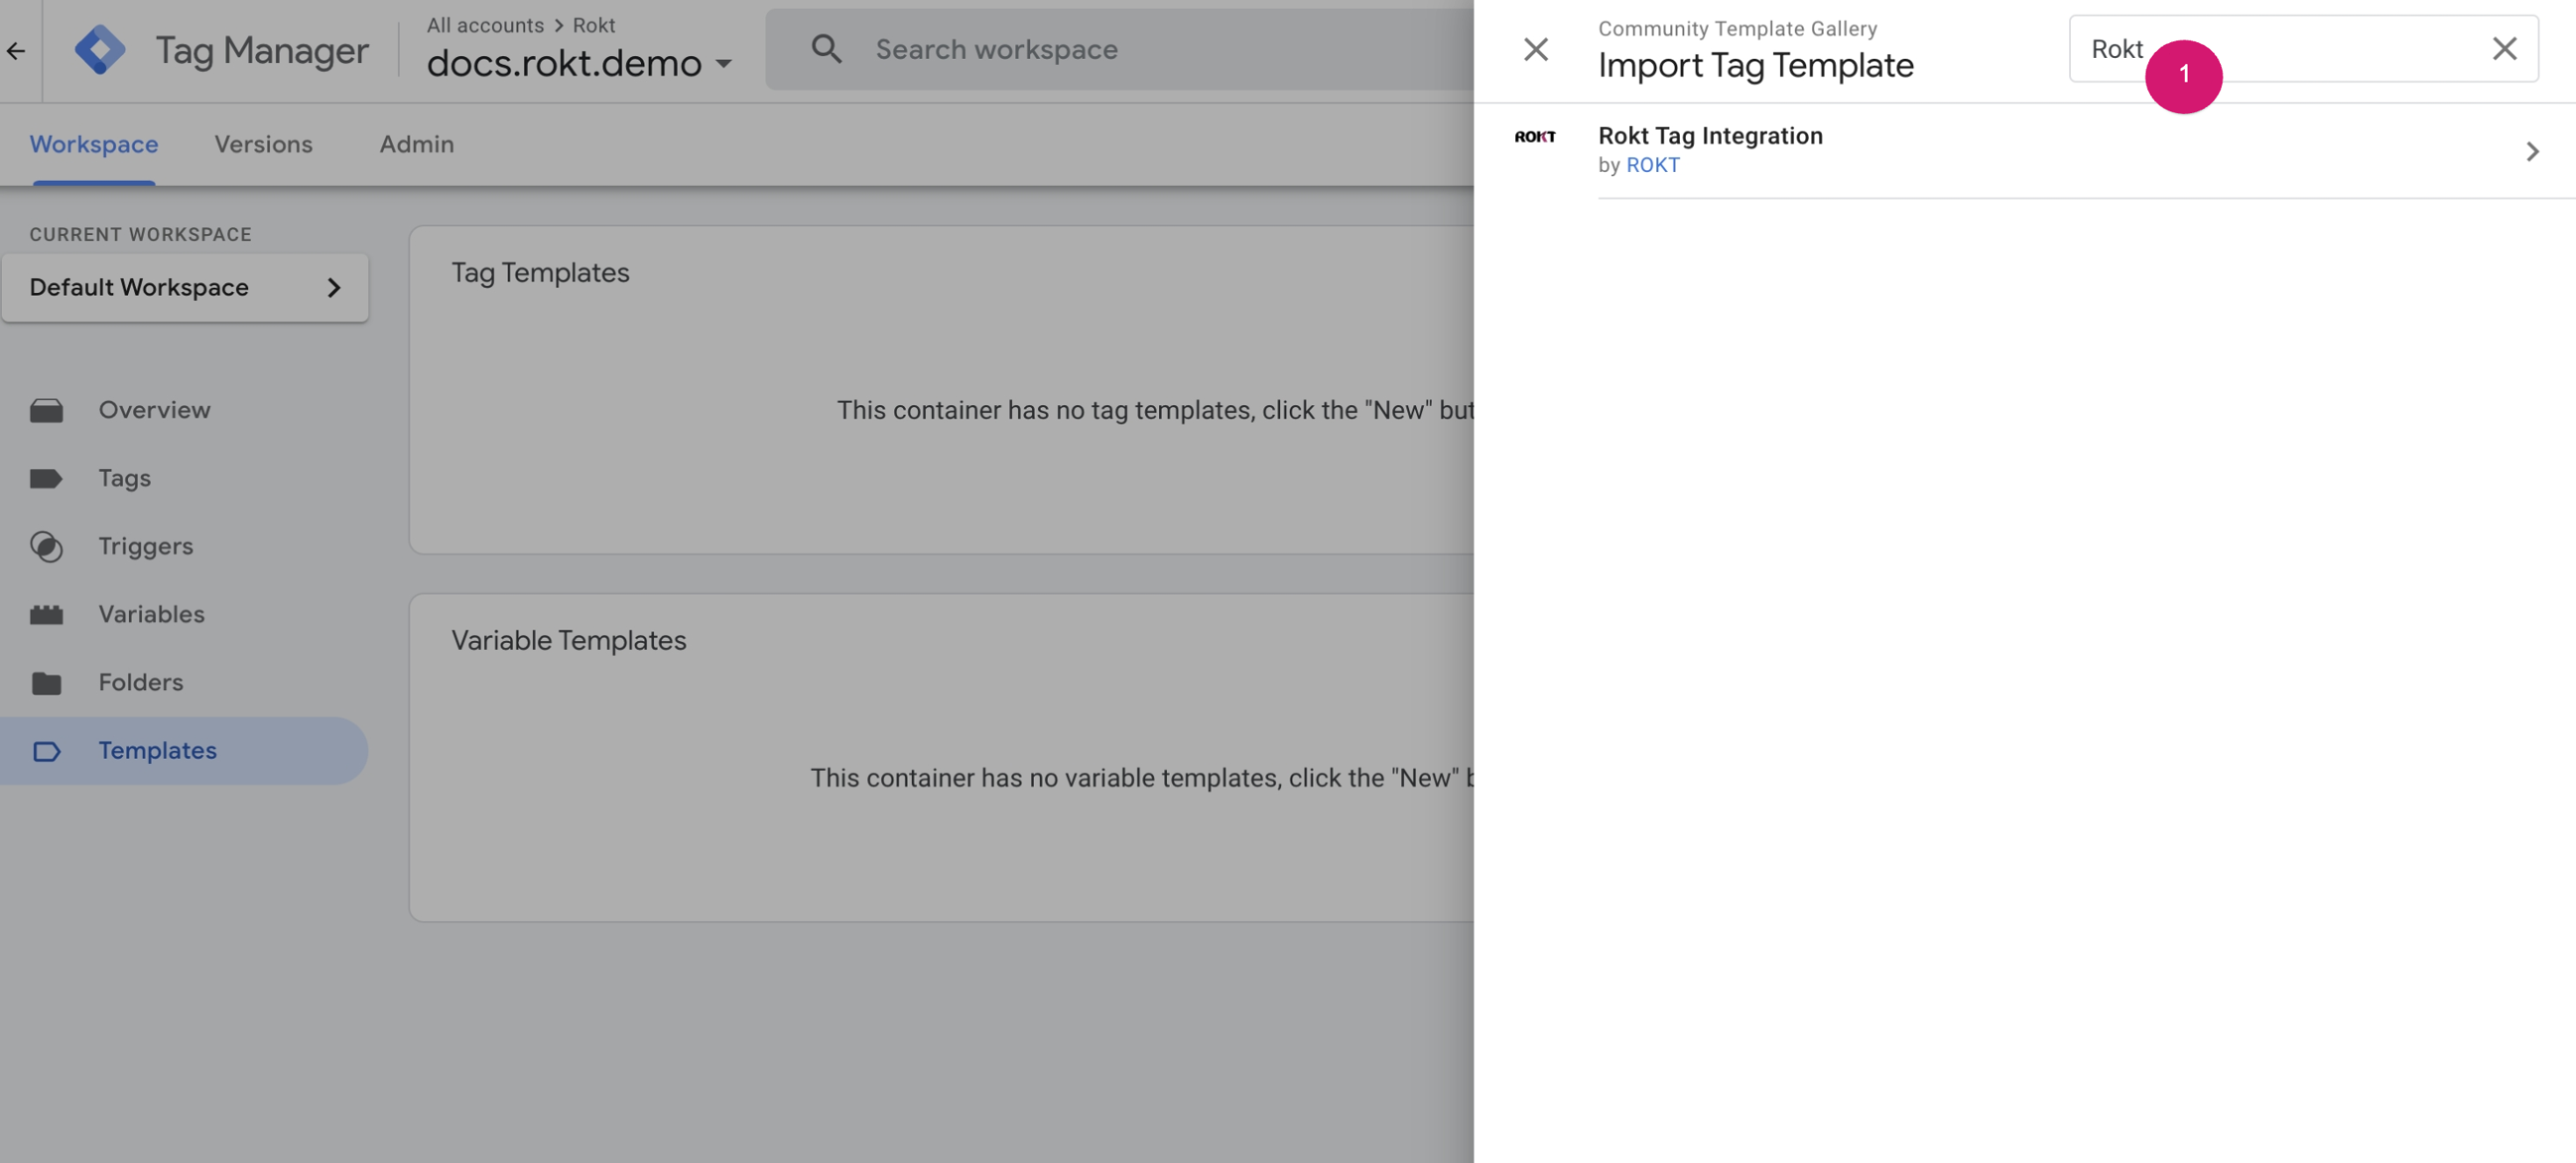Click the Overview briefcase icon

(46, 410)
